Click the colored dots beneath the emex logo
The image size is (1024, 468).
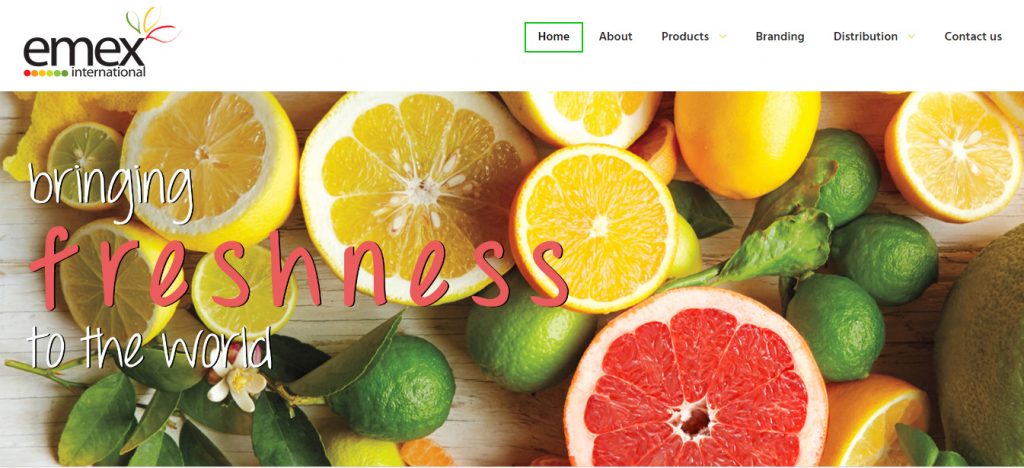46,73
